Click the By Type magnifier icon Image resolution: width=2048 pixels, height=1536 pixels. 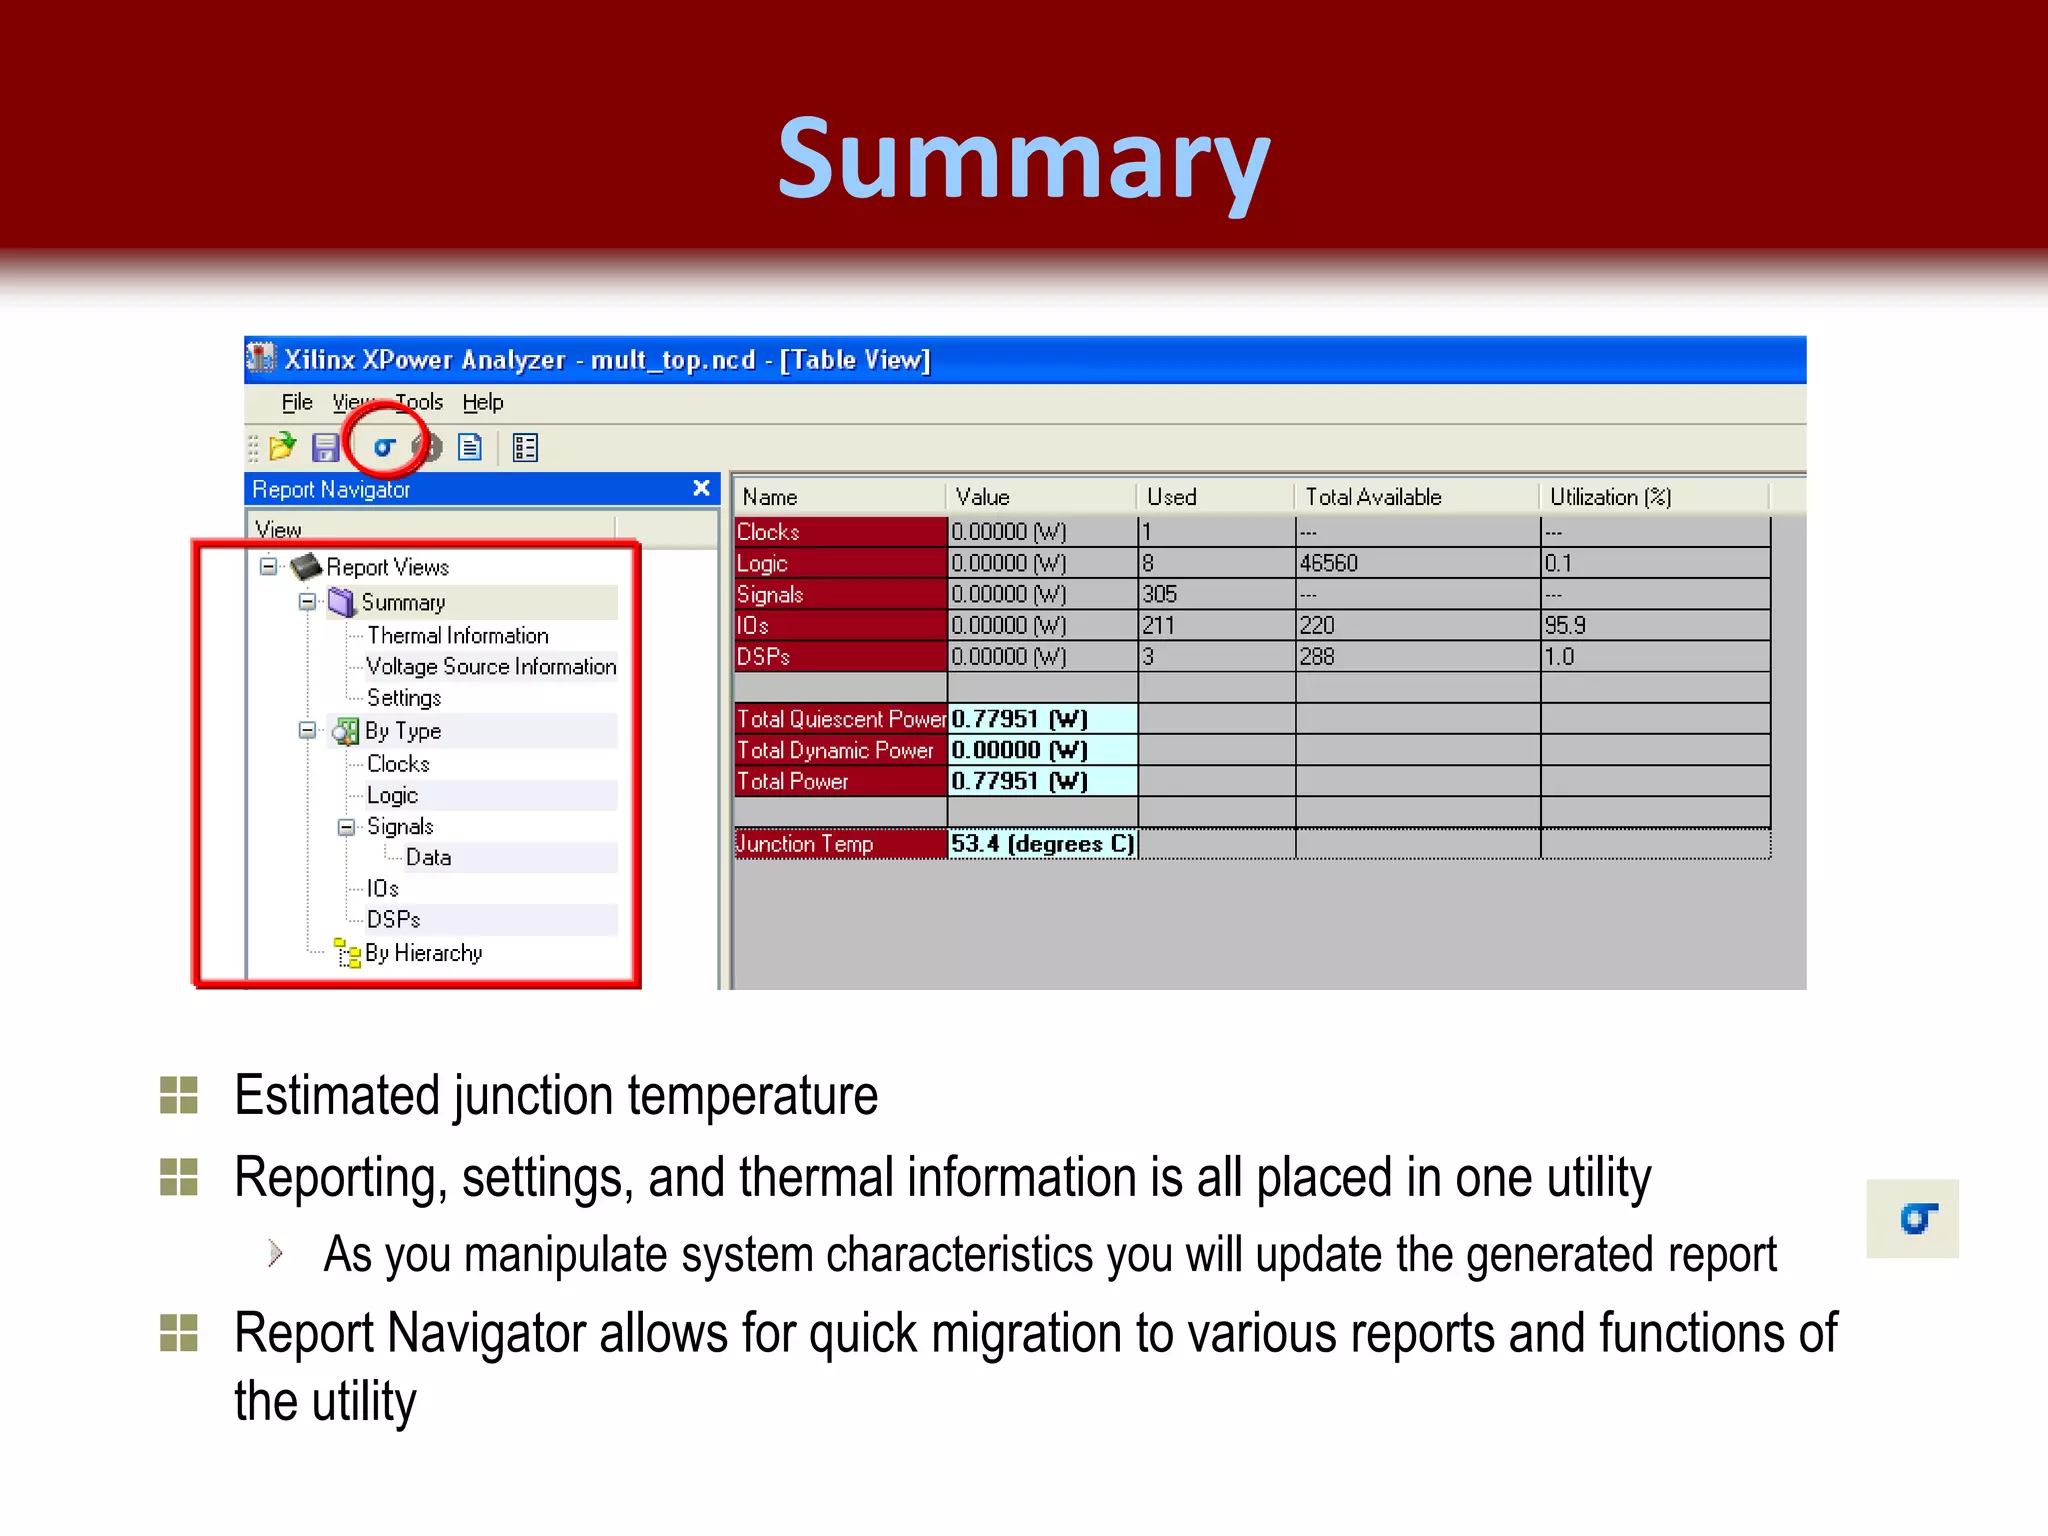click(345, 731)
